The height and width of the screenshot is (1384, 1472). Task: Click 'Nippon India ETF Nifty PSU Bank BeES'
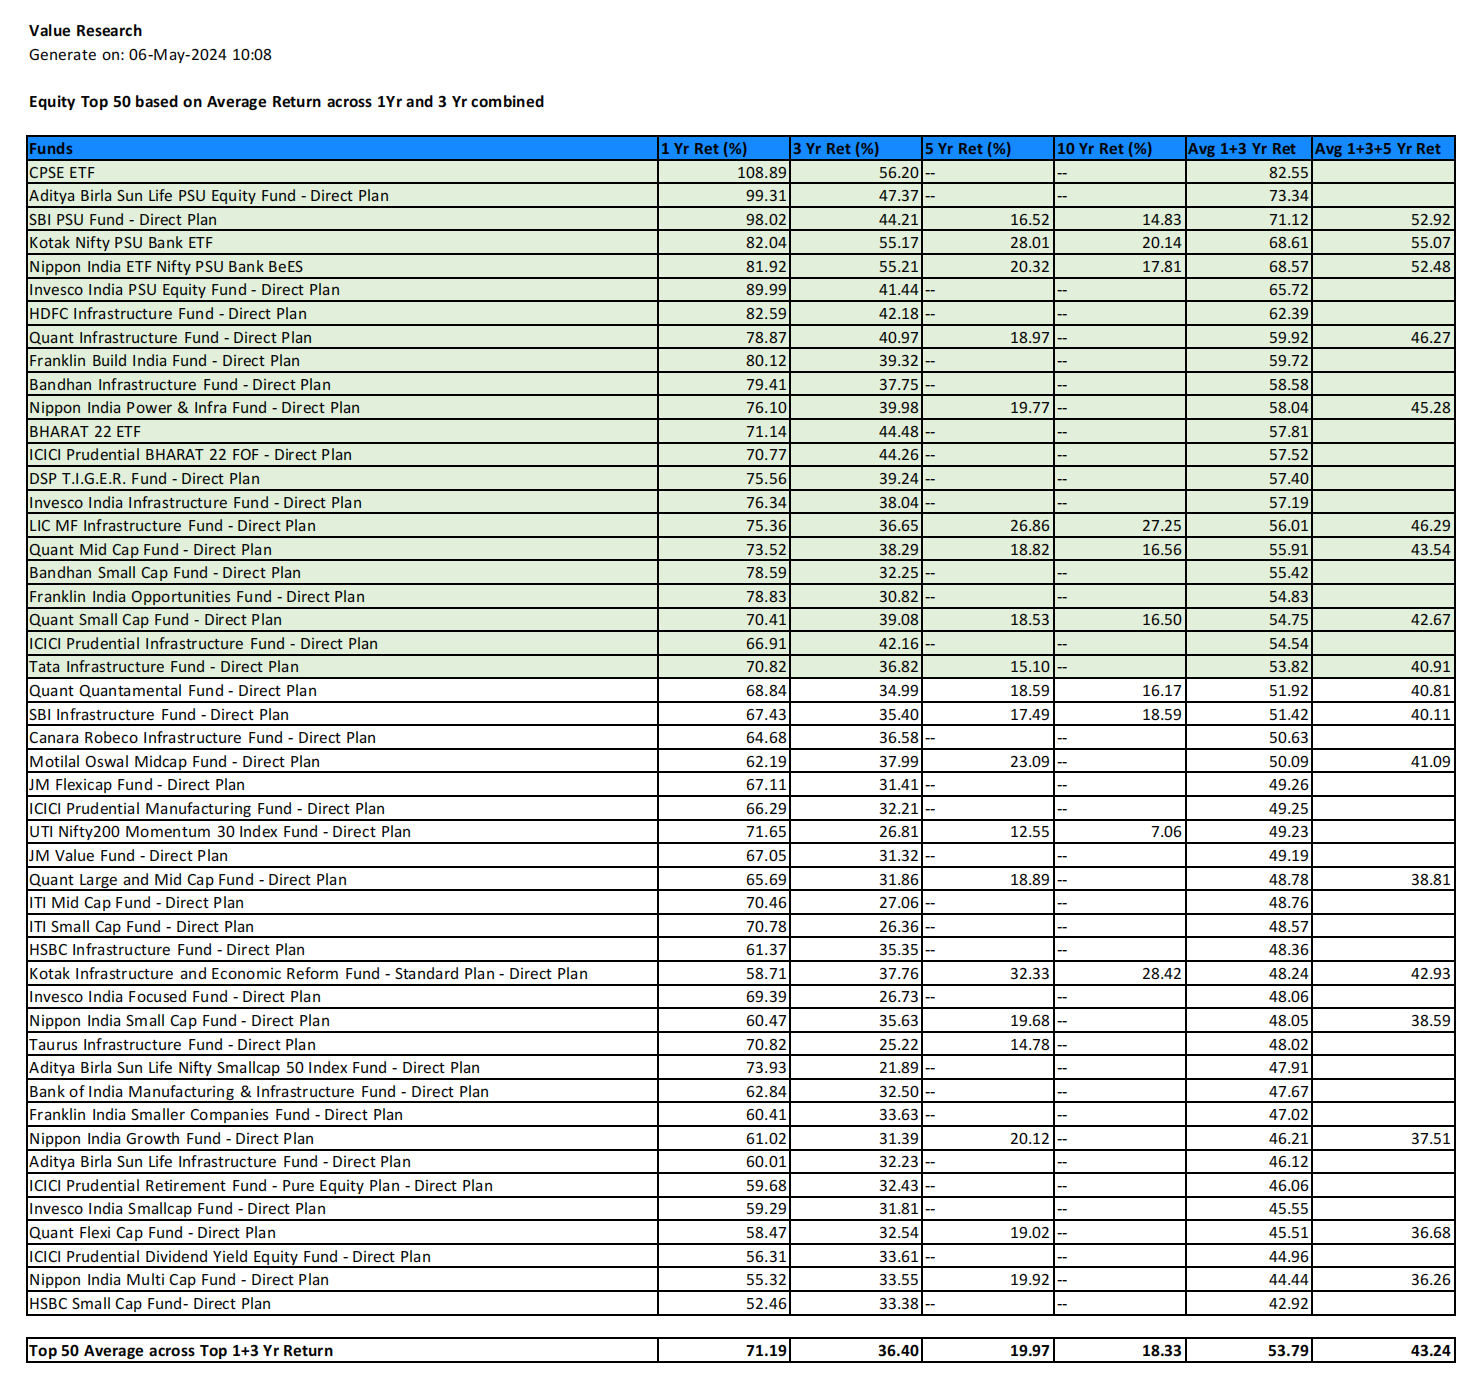(166, 266)
